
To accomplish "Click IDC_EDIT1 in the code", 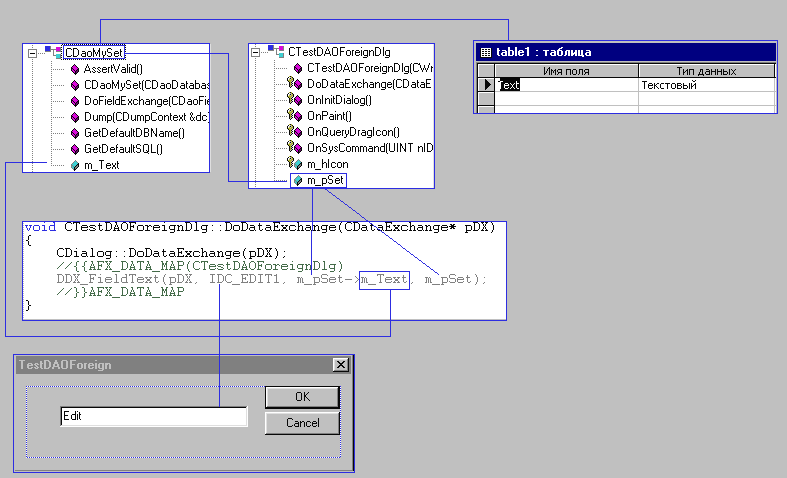I will tap(244, 279).
